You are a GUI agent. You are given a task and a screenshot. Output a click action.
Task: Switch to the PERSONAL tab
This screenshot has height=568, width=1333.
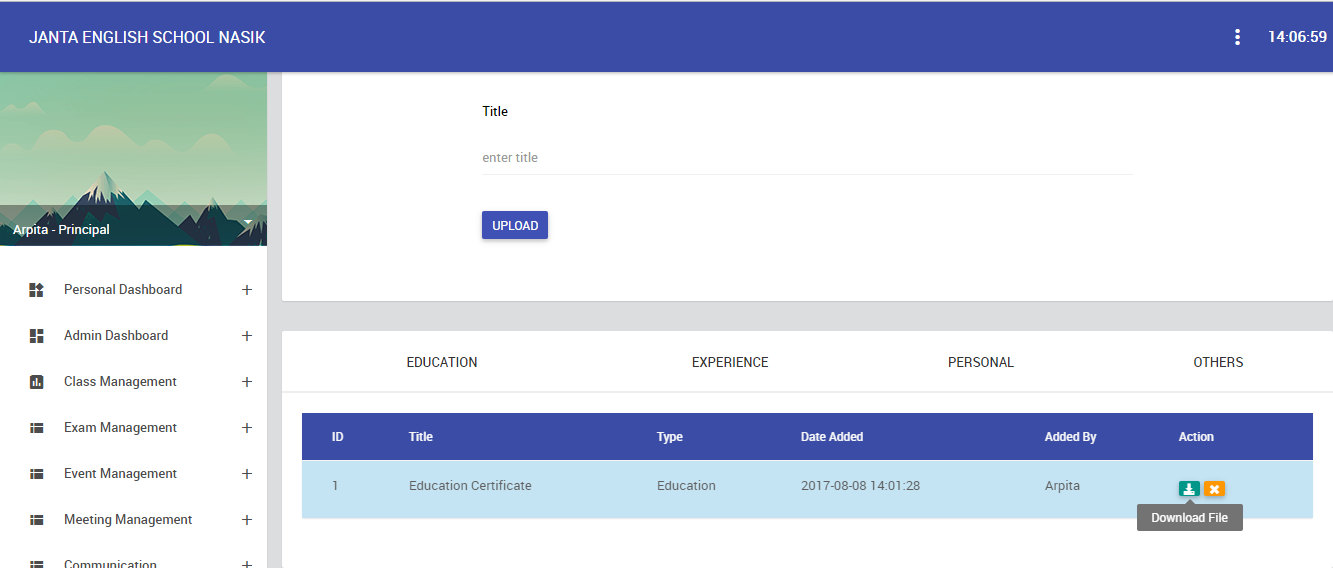point(981,362)
